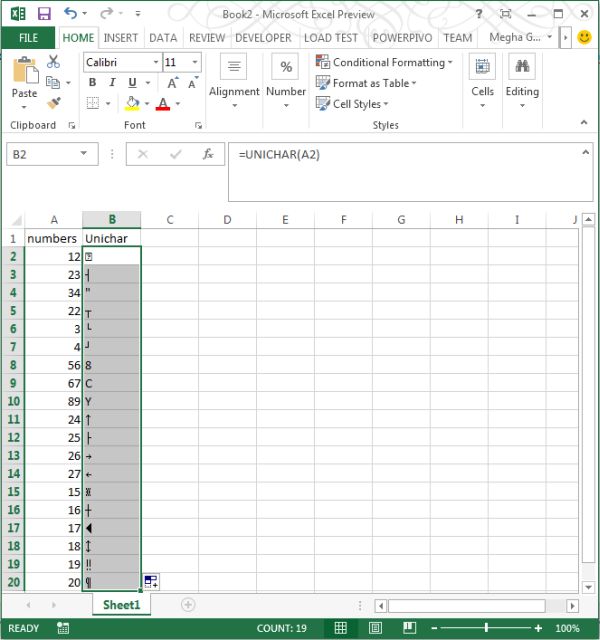Expand the formula bar
This screenshot has width=600, height=640.
pyautogui.click(x=585, y=152)
